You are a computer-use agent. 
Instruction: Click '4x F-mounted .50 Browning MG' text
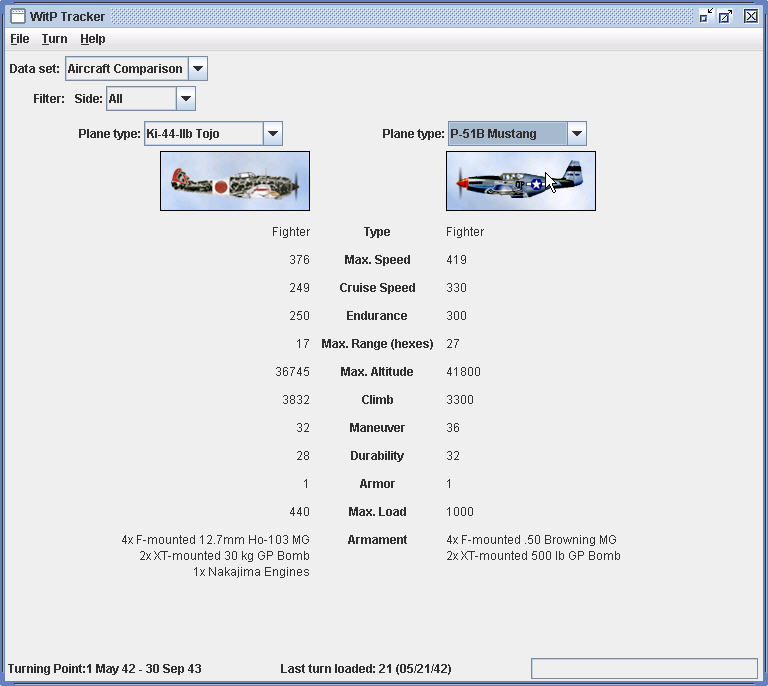[531, 540]
